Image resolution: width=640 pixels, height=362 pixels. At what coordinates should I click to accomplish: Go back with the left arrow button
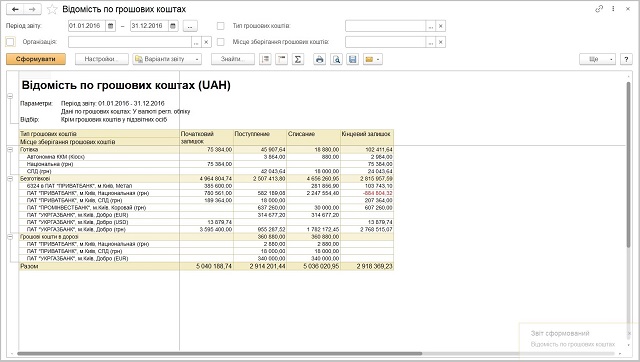15,9
